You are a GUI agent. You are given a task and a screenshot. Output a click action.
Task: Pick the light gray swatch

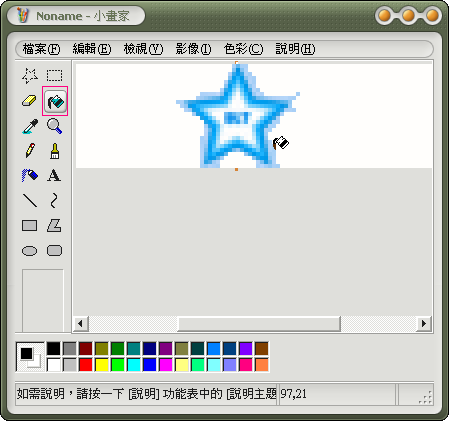click(x=69, y=365)
